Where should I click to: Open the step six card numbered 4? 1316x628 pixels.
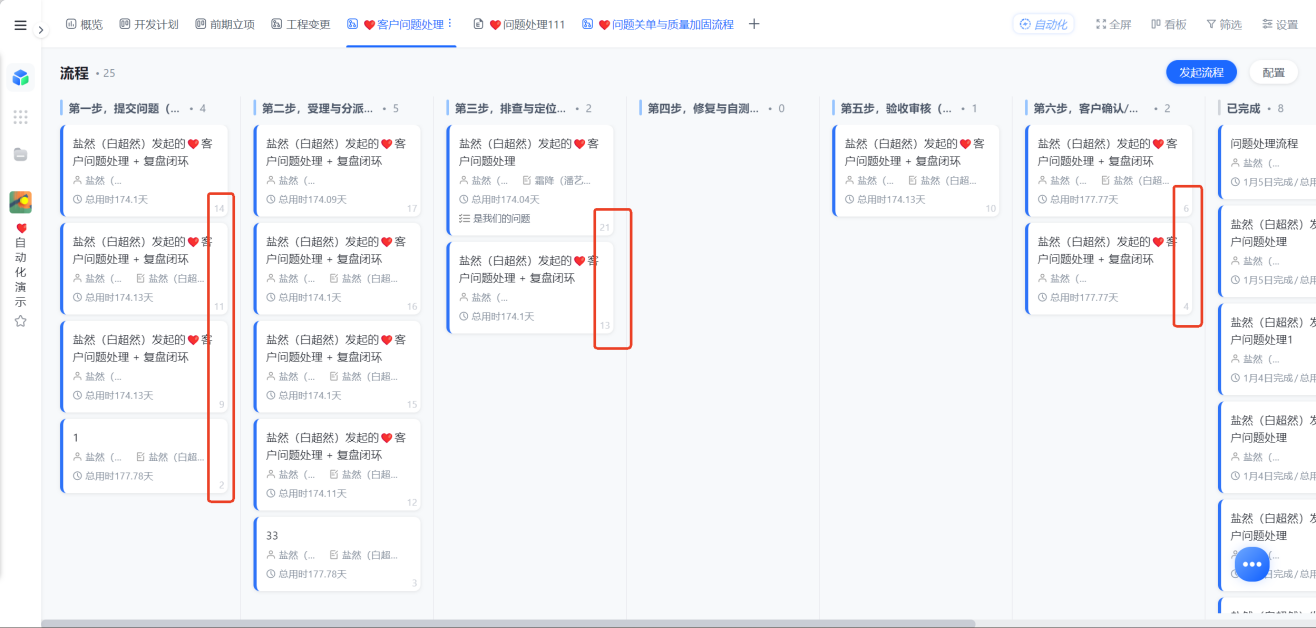tap(1109, 268)
